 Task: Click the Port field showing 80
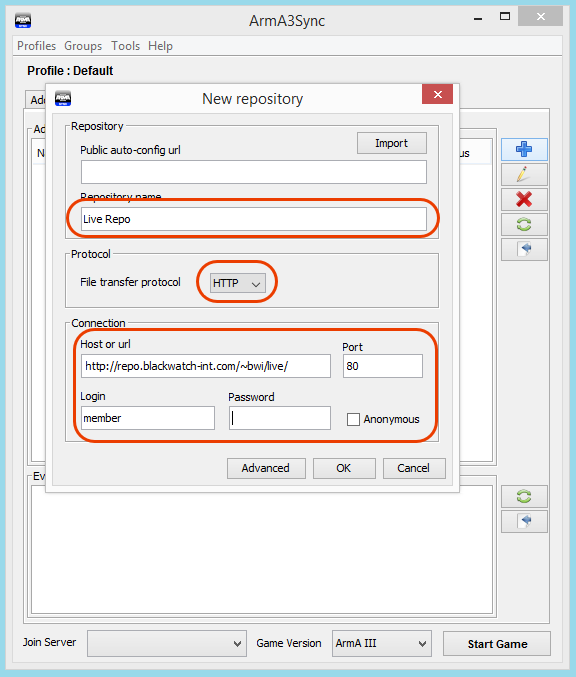pos(383,366)
